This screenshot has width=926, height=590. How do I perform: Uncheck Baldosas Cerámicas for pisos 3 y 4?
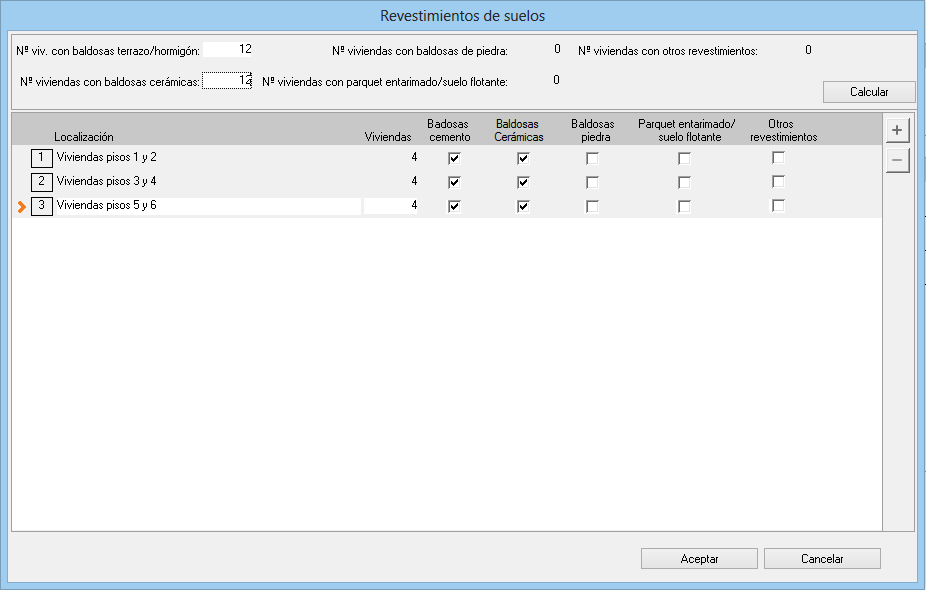coord(522,182)
